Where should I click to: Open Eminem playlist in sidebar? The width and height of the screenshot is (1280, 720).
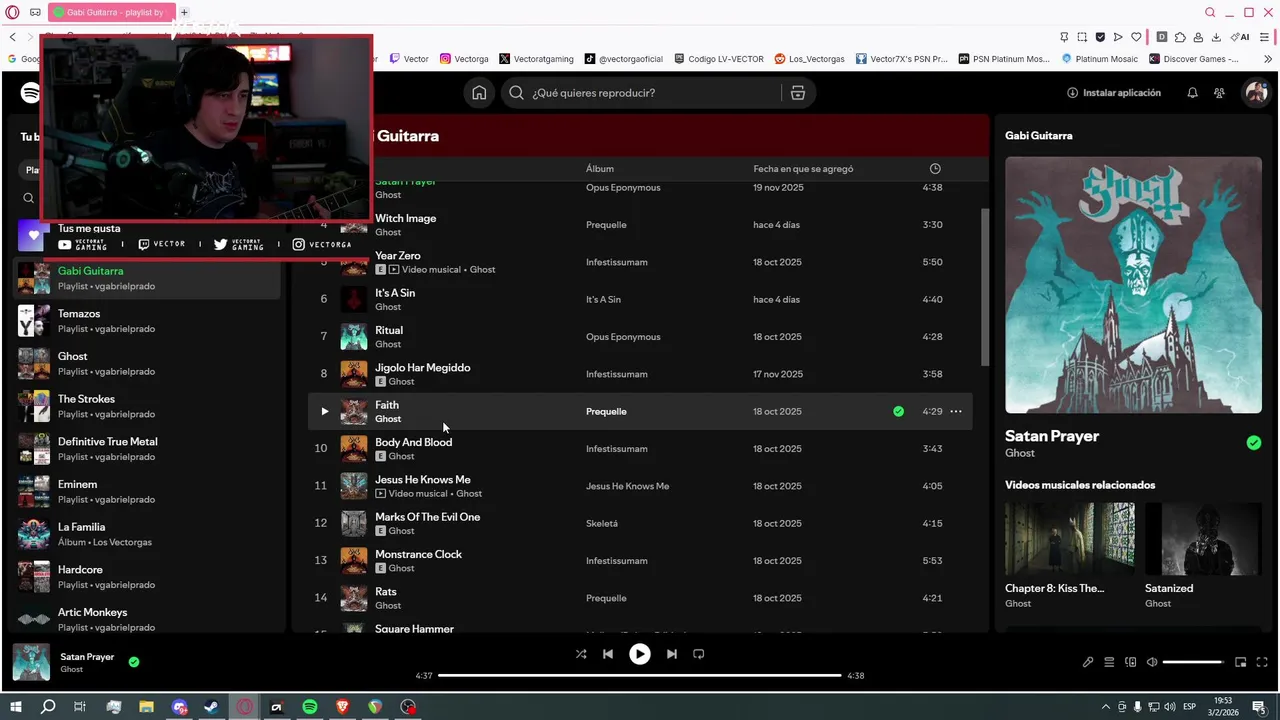click(x=148, y=491)
